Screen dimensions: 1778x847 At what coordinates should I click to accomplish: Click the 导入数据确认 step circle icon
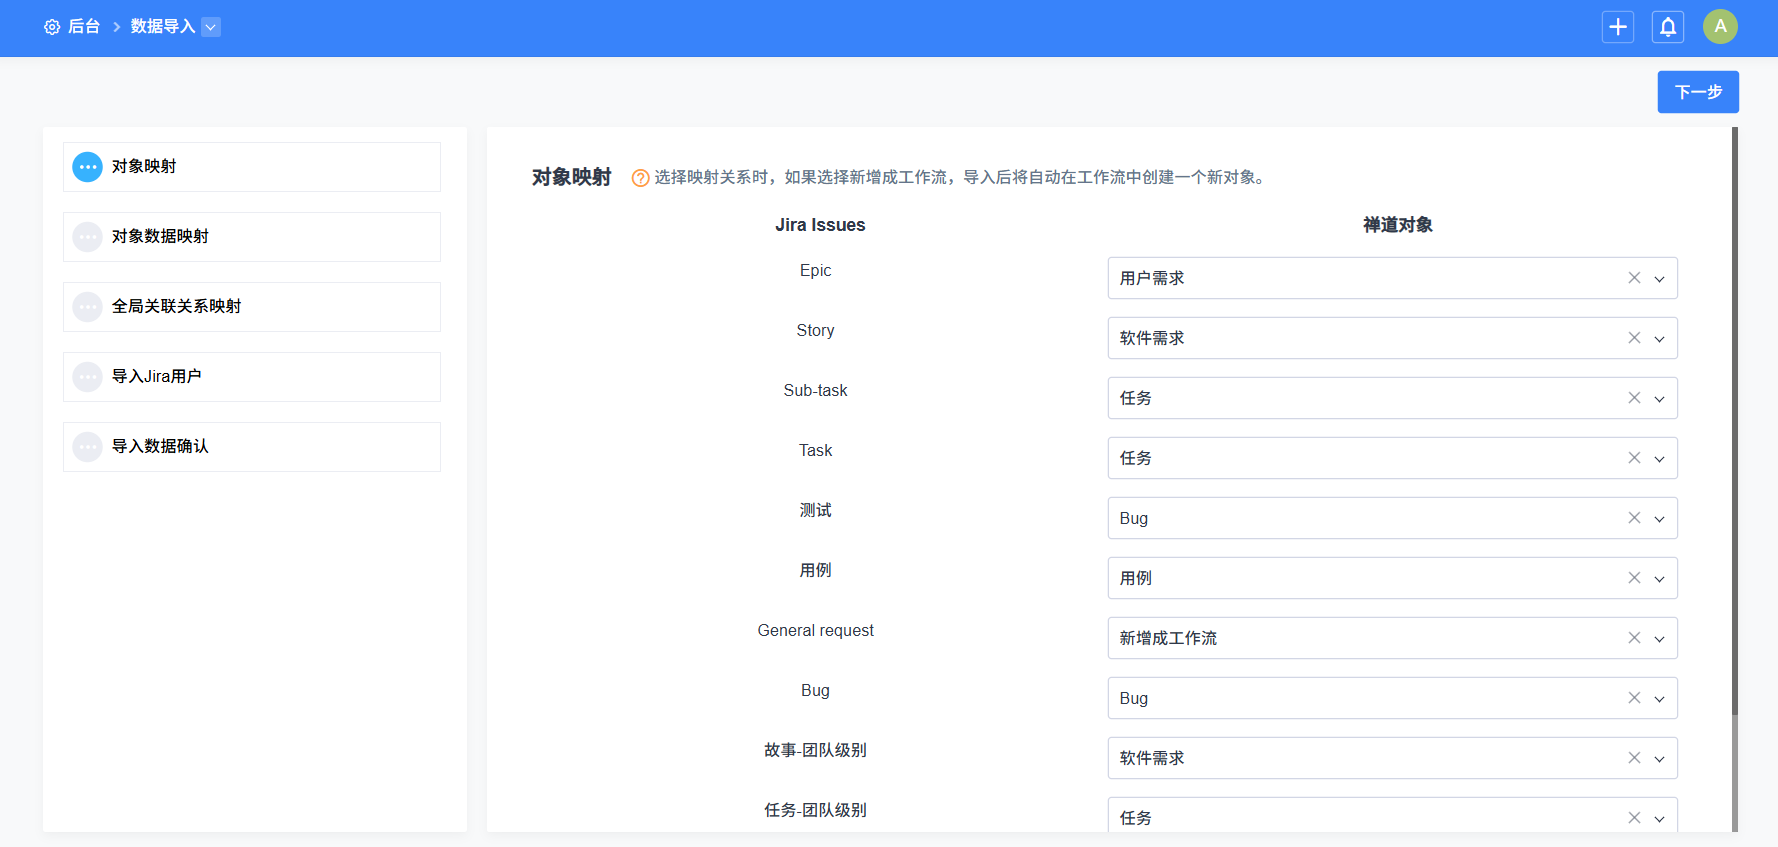coord(88,447)
